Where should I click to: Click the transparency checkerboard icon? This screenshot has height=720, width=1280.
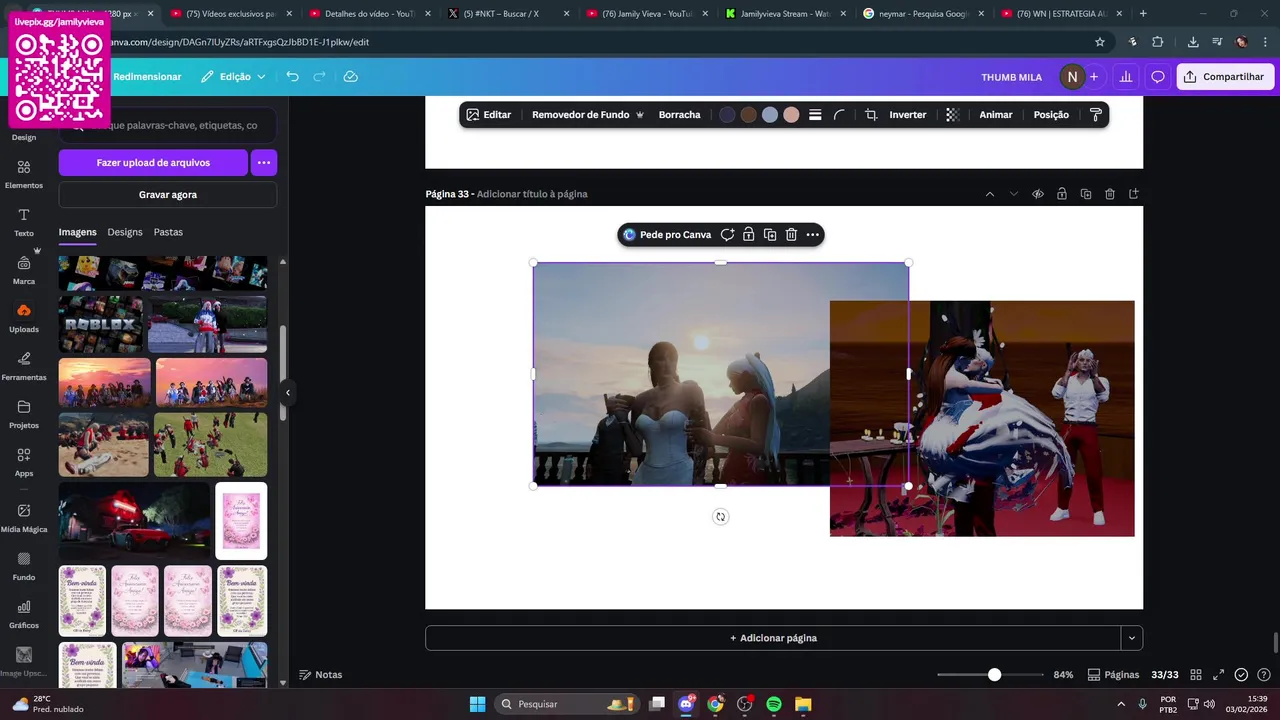(952, 115)
